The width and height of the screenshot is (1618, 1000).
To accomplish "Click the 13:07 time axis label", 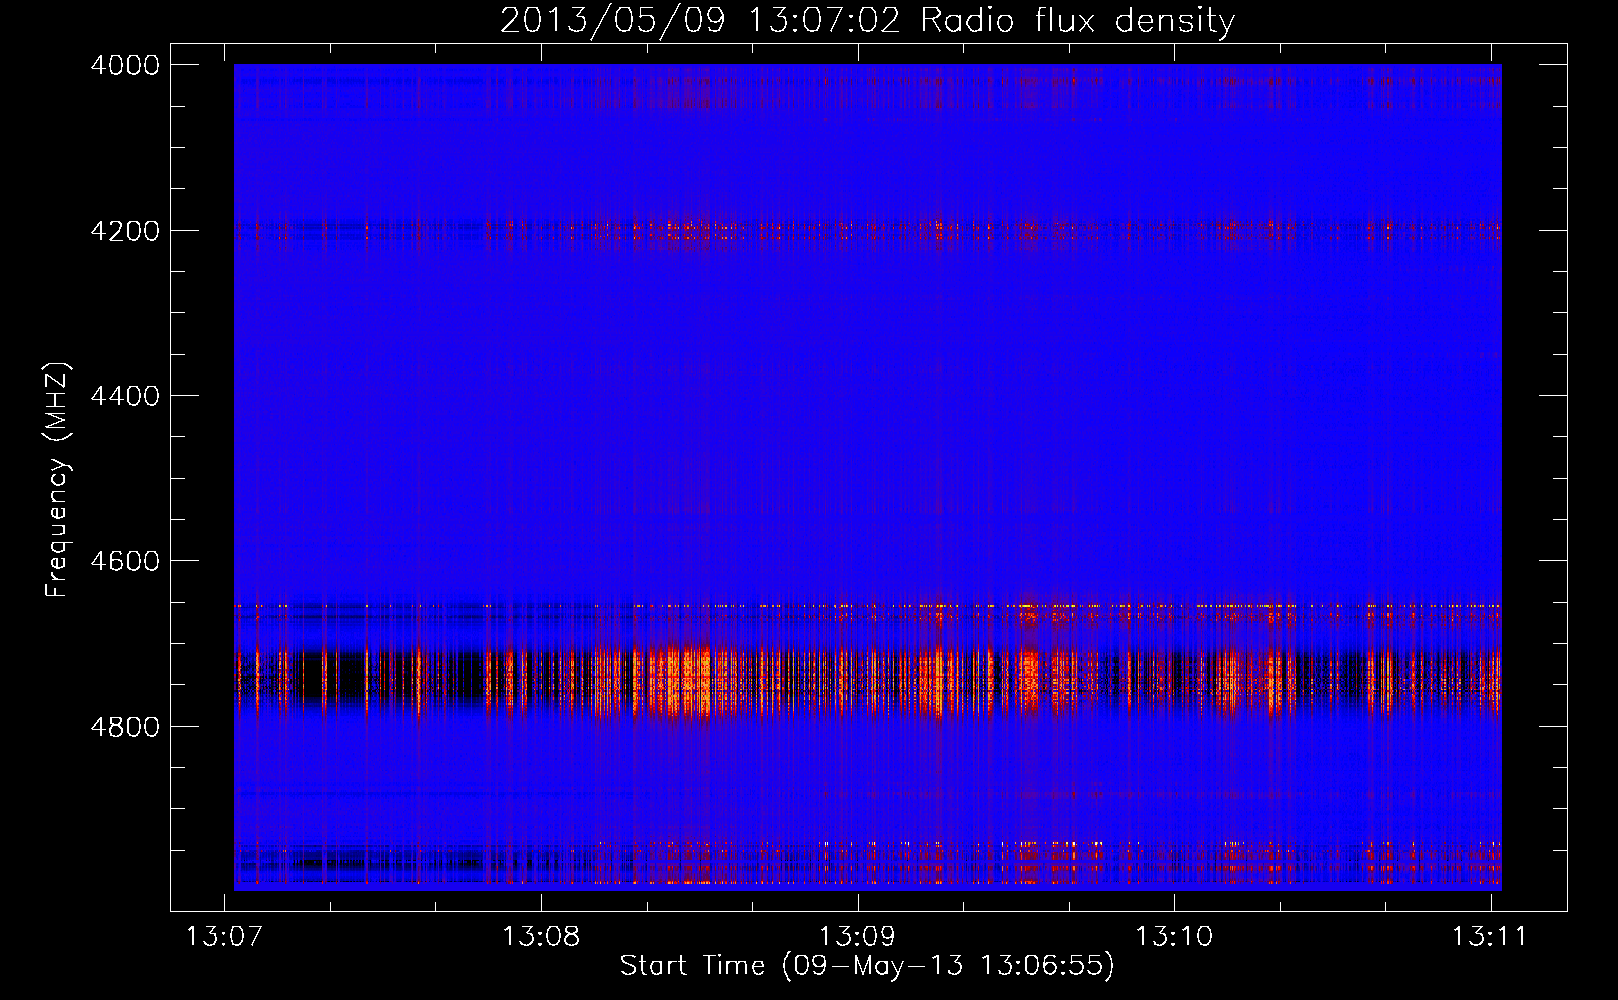I will [224, 936].
